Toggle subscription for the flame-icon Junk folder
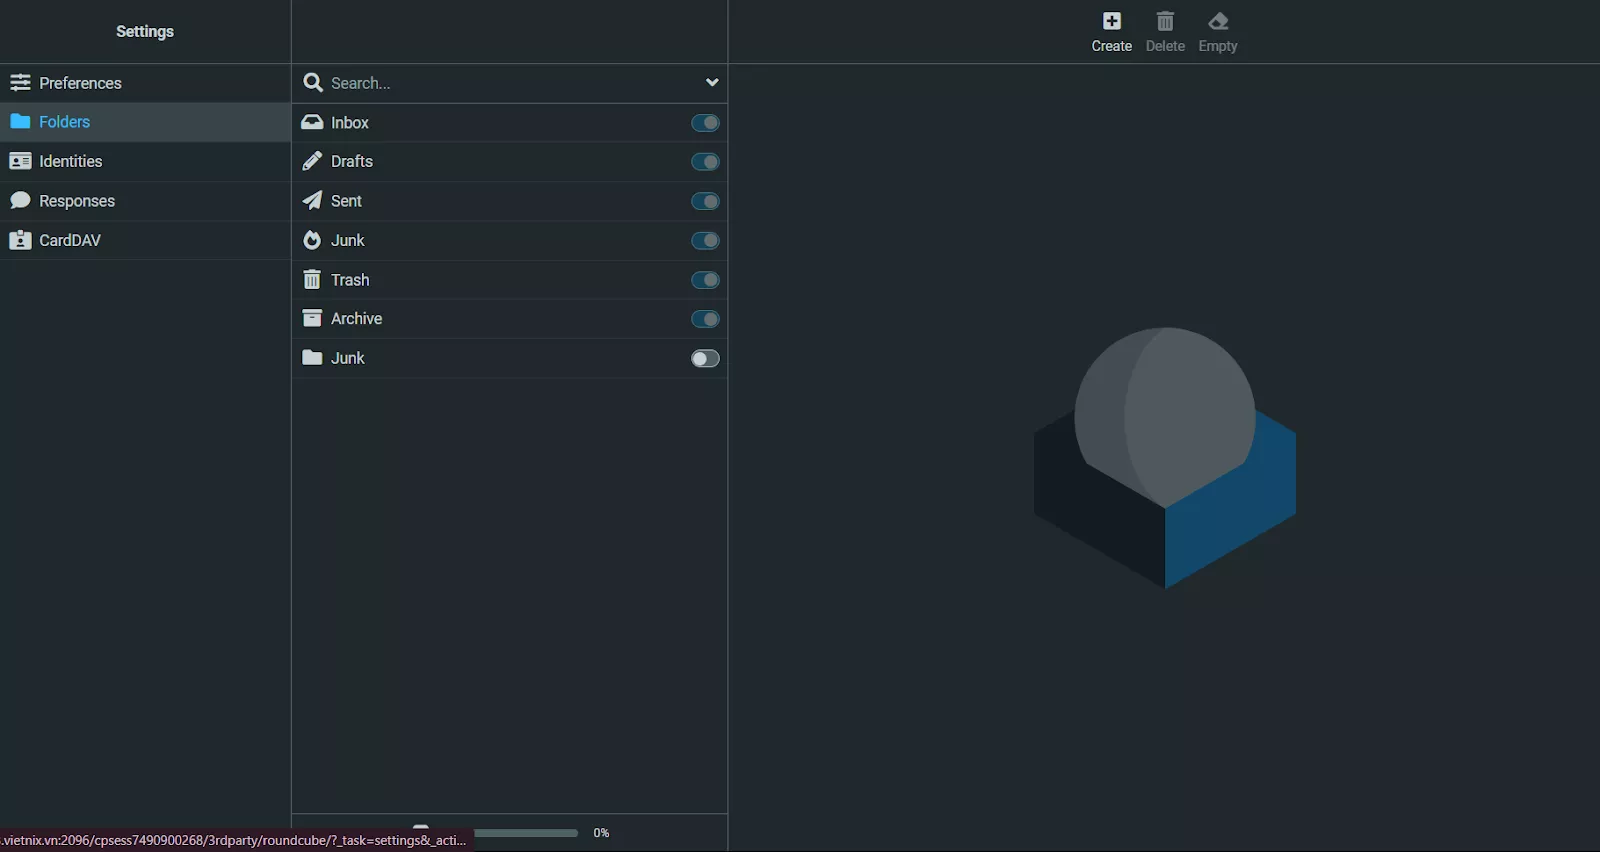Viewport: 1600px width, 852px height. pos(705,240)
